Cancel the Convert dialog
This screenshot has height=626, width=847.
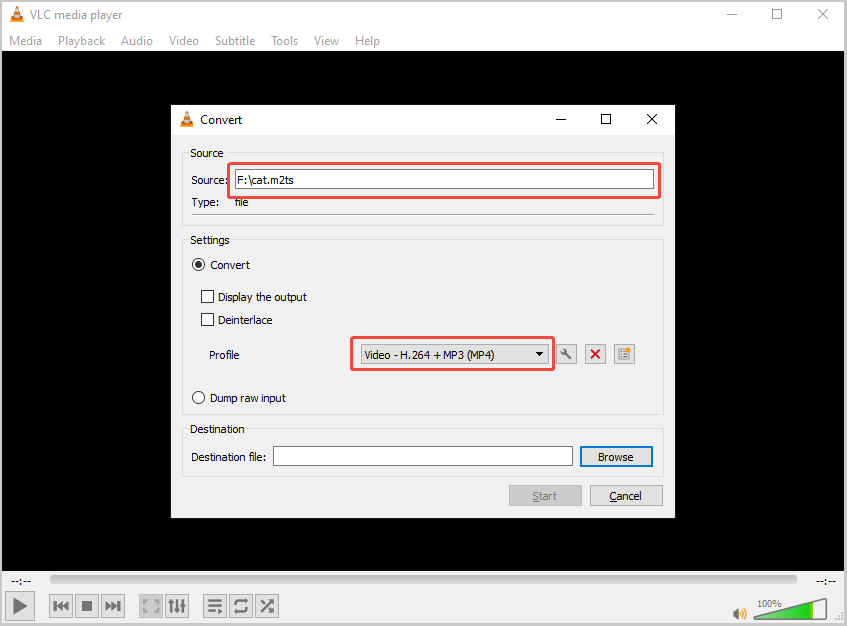[626, 496]
